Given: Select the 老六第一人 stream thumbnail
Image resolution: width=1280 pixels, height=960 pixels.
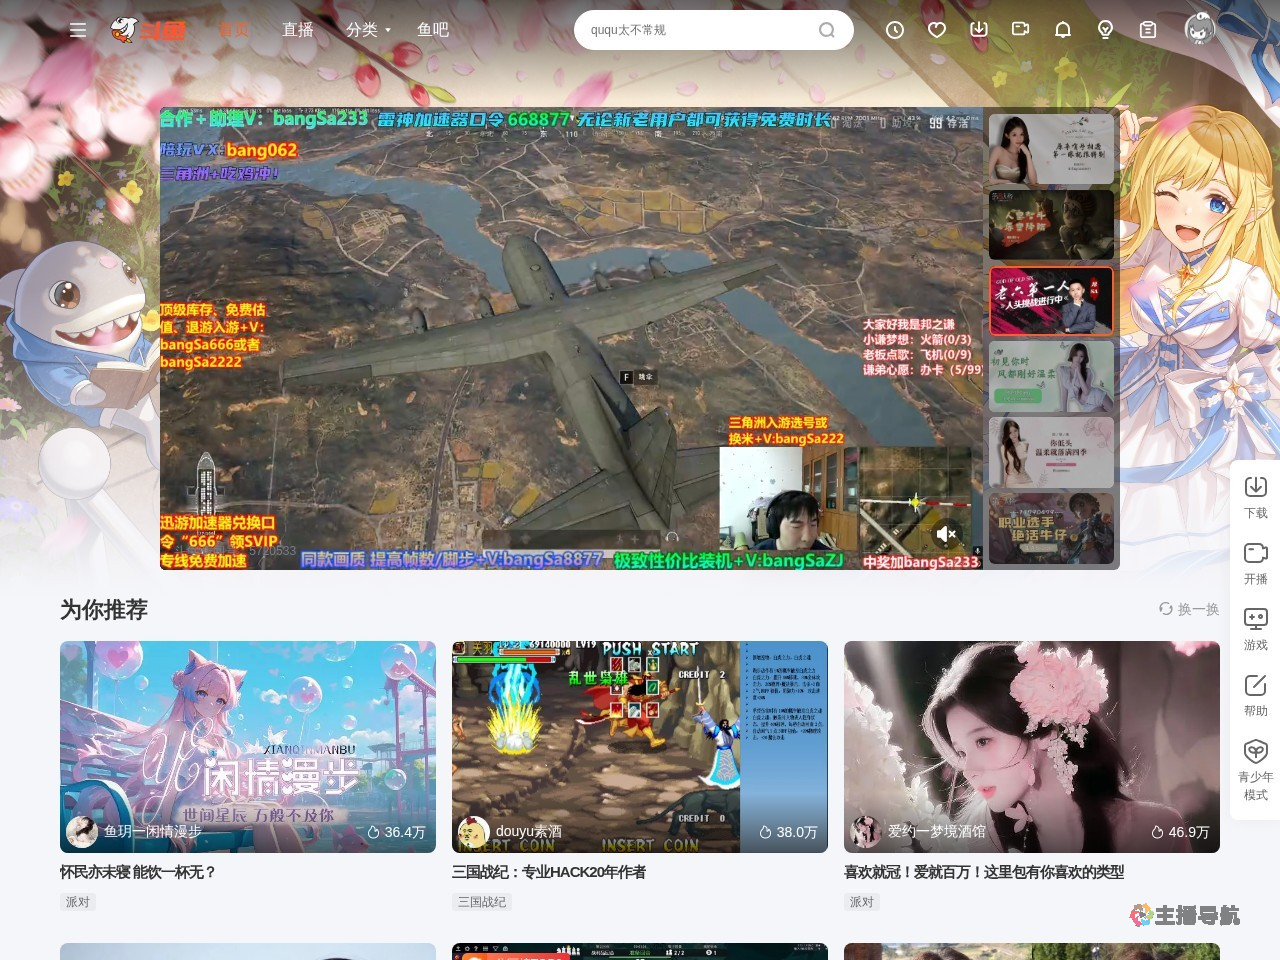Looking at the screenshot, I should point(1051,300).
